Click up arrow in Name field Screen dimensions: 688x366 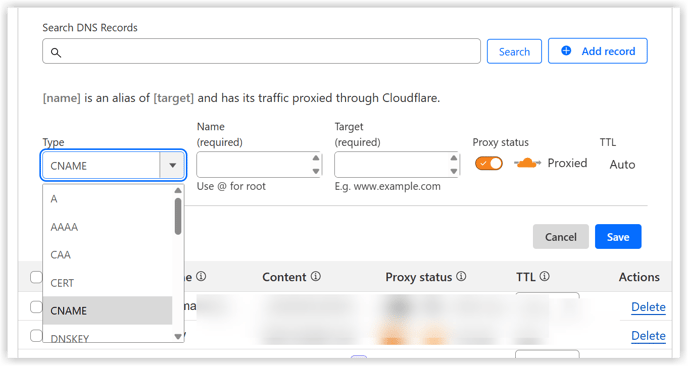[316, 158]
